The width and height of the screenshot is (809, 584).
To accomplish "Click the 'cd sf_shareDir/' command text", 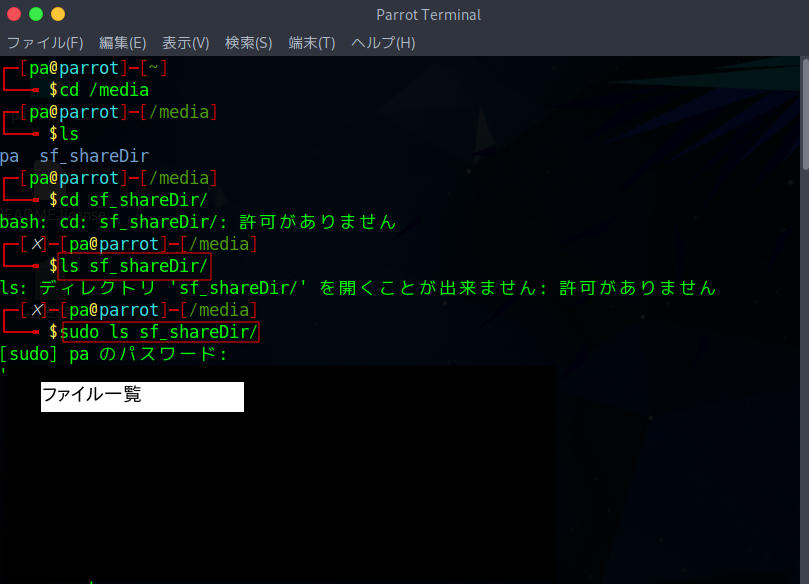I will (134, 200).
